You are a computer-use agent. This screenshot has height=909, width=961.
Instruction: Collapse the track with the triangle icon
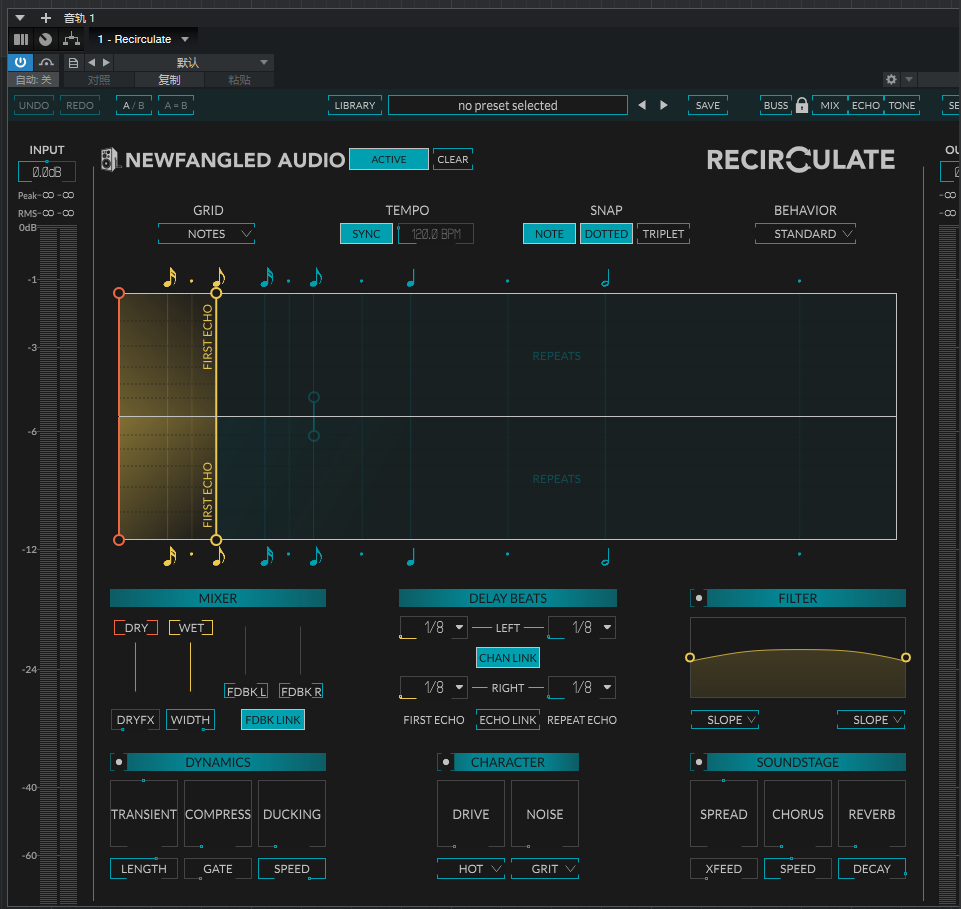20,18
